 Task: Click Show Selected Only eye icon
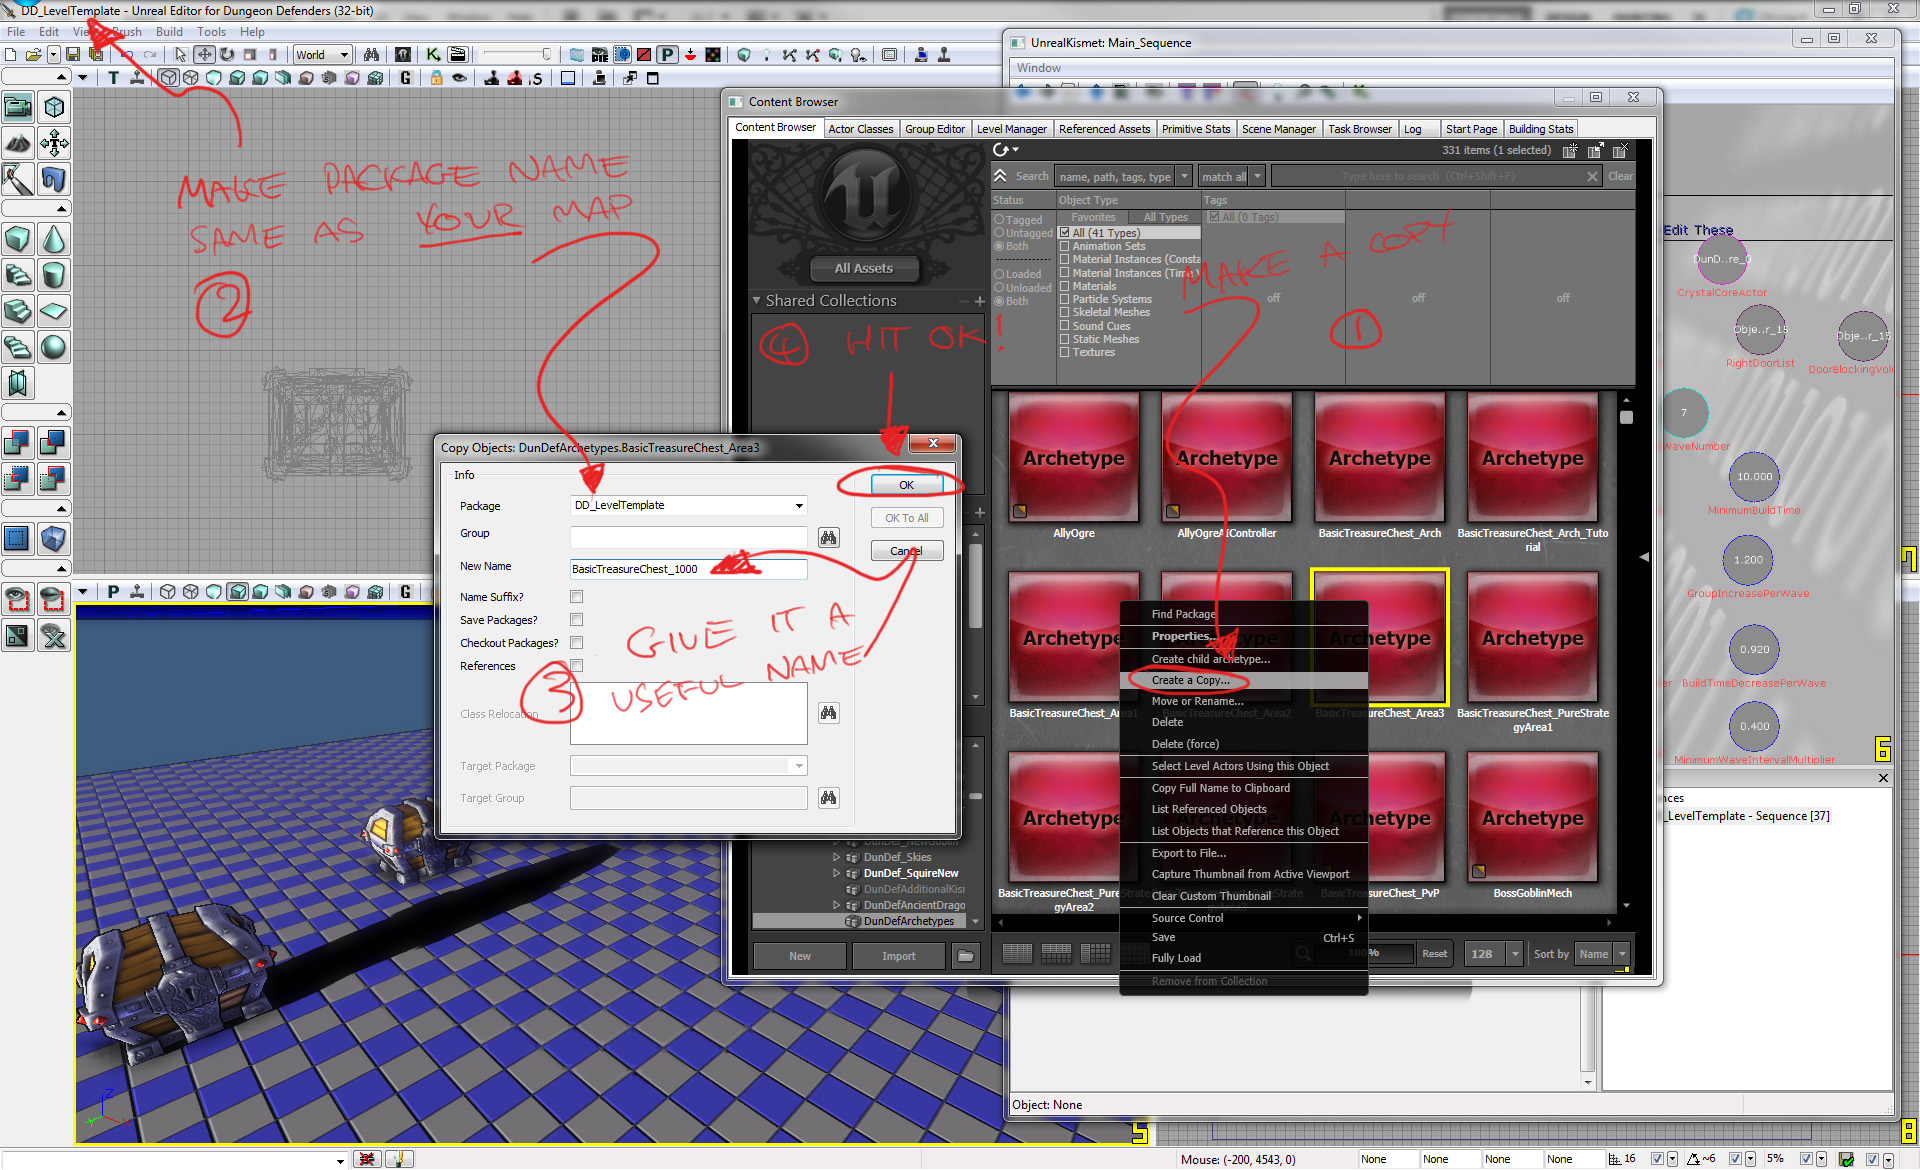pos(18,599)
